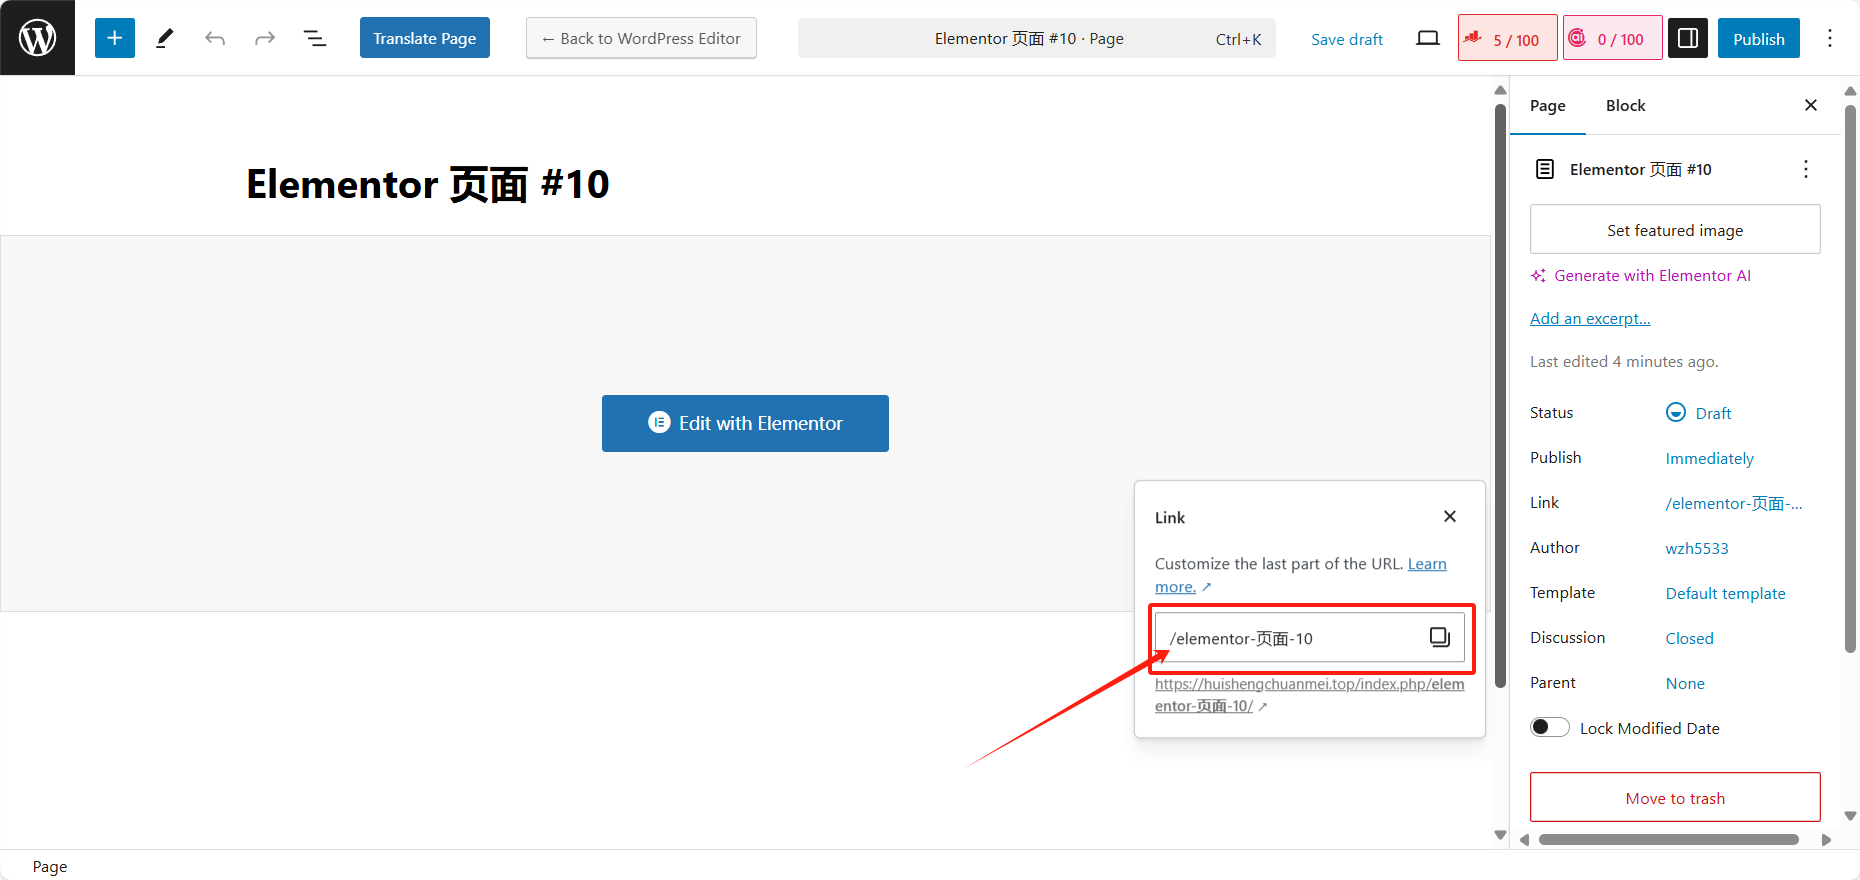Switch to the Block tab
This screenshot has width=1860, height=880.
point(1626,105)
